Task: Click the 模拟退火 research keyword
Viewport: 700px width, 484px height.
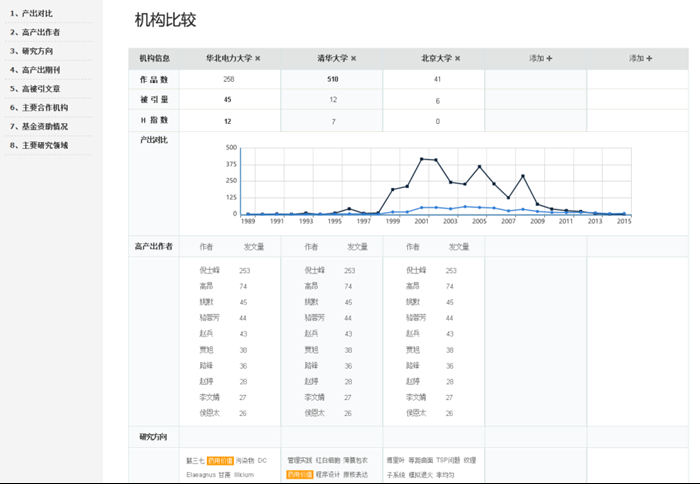Action: point(421,475)
